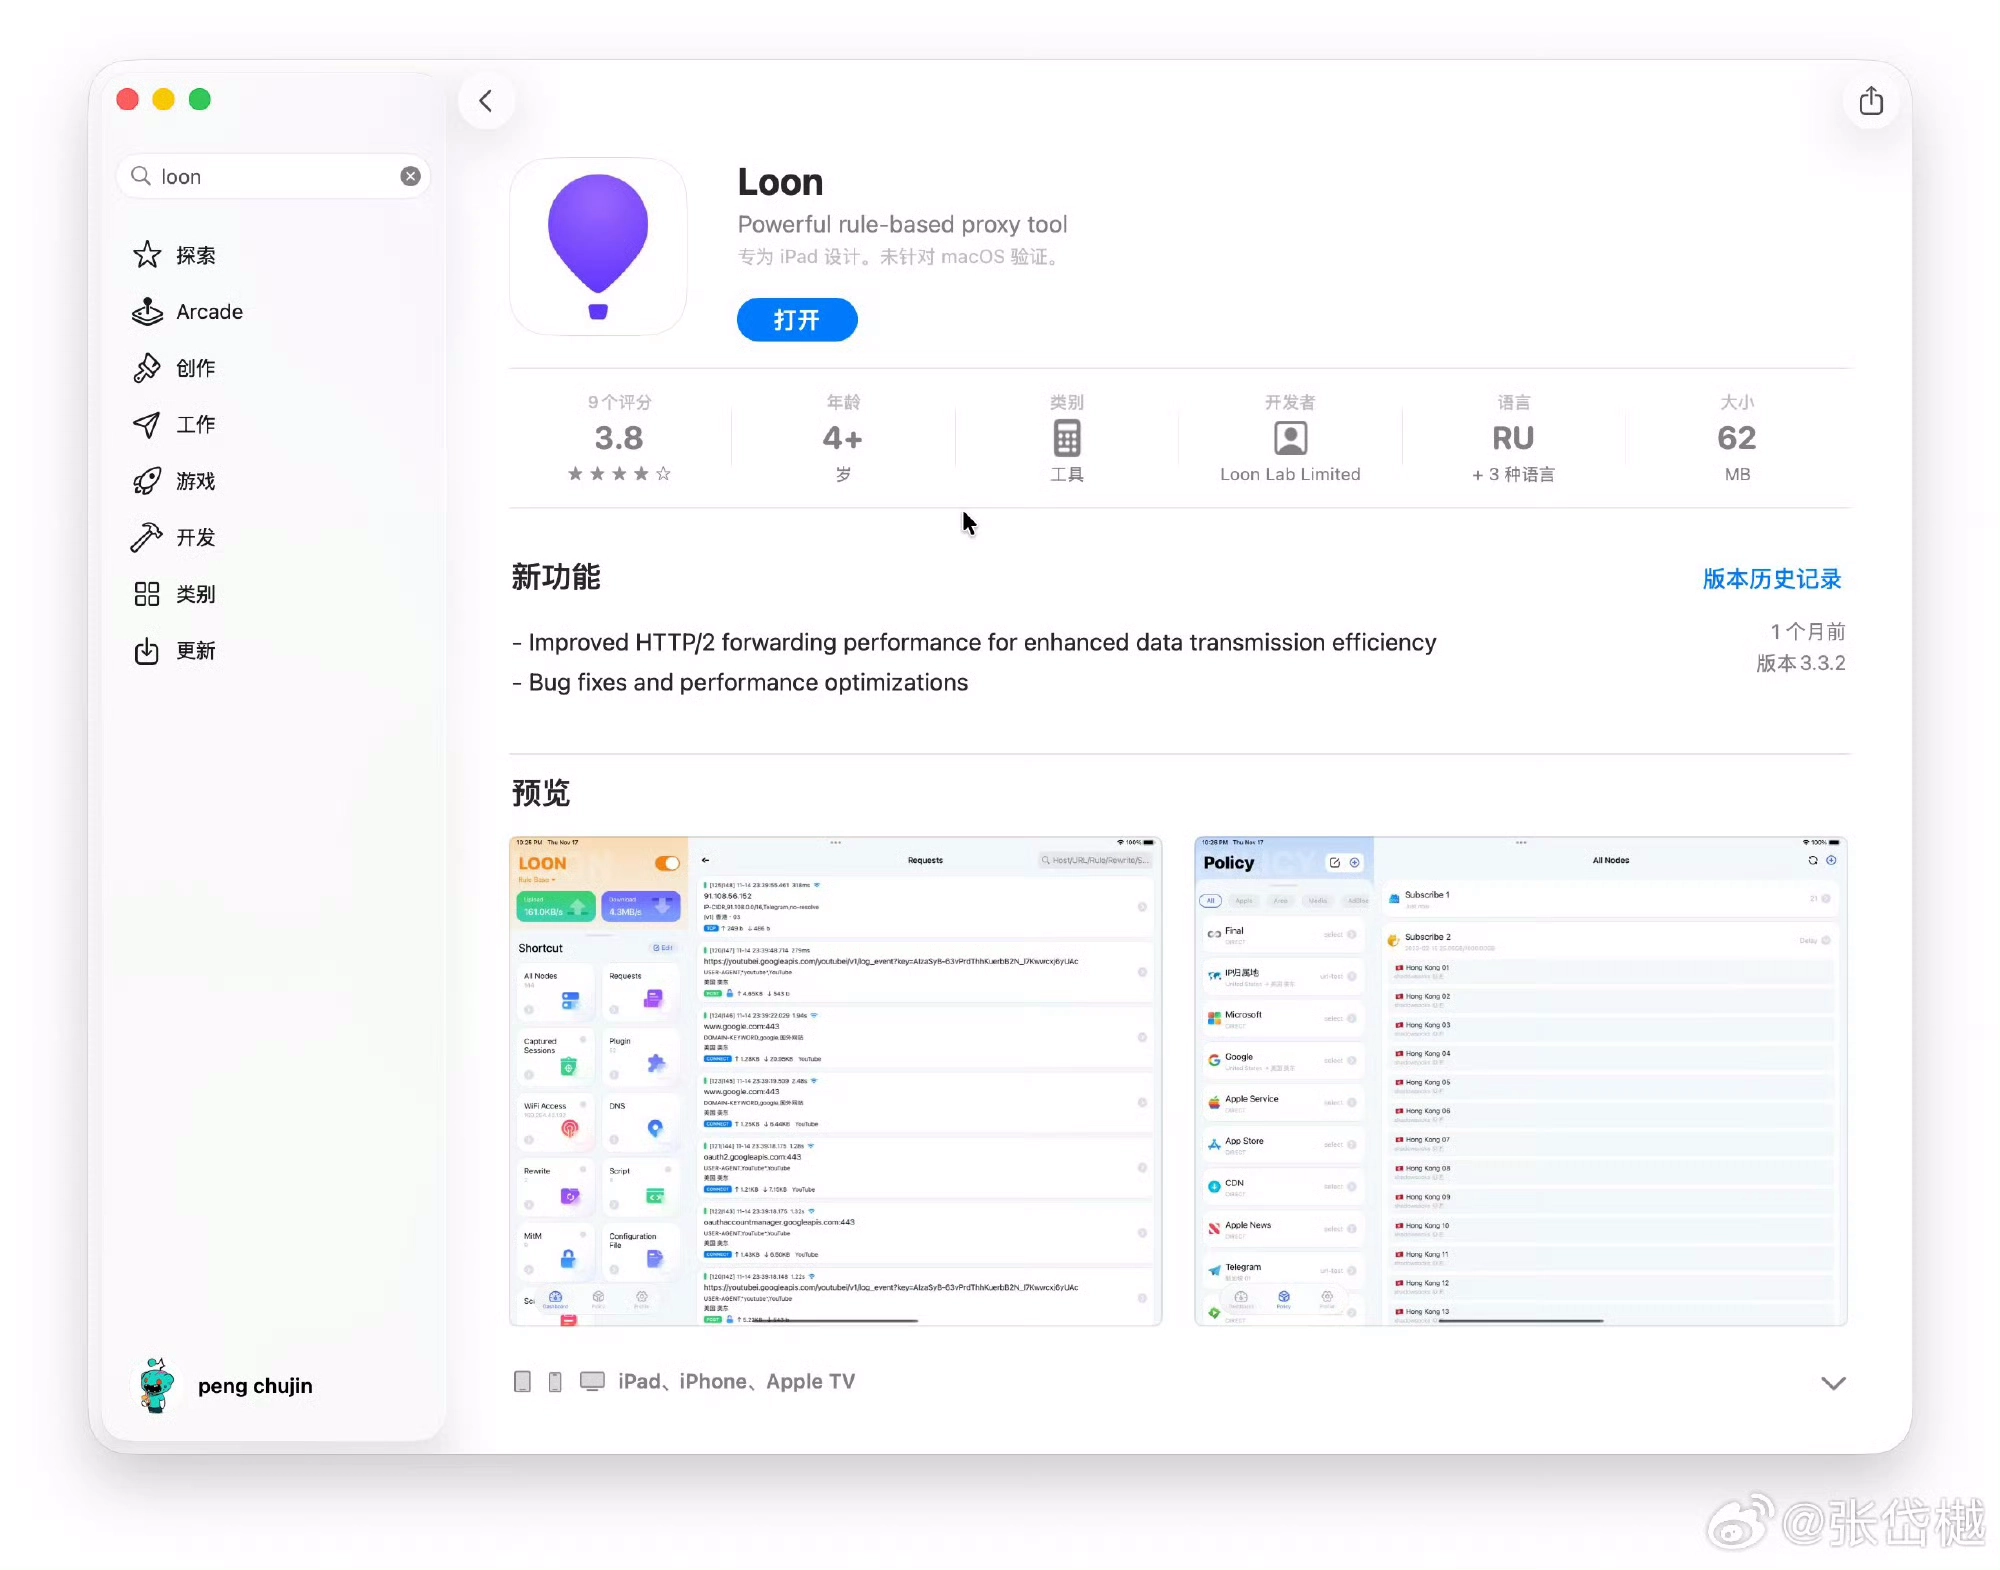
Task: Focus the search field containing loon
Action: click(273, 176)
